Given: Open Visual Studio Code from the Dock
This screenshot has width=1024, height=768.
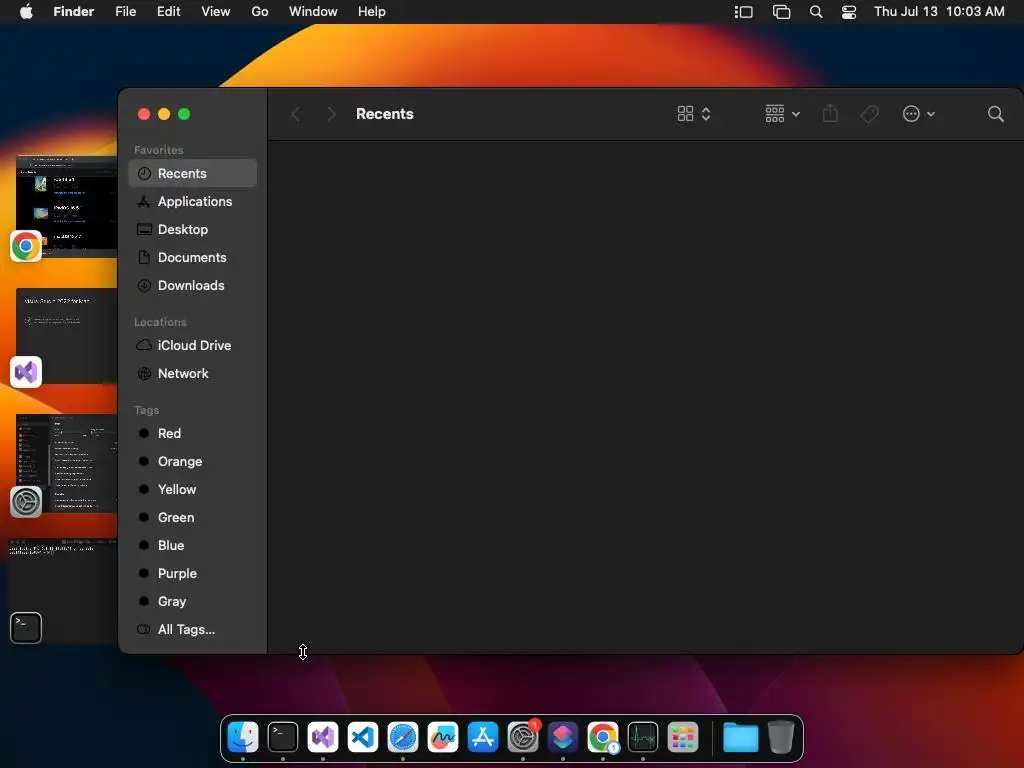Looking at the screenshot, I should (x=363, y=737).
